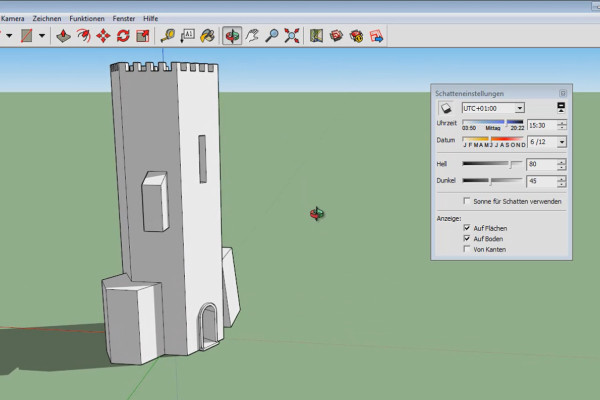Image resolution: width=600 pixels, height=400 pixels.
Task: Open dropdown arrow next to line tool
Action: pos(42,36)
